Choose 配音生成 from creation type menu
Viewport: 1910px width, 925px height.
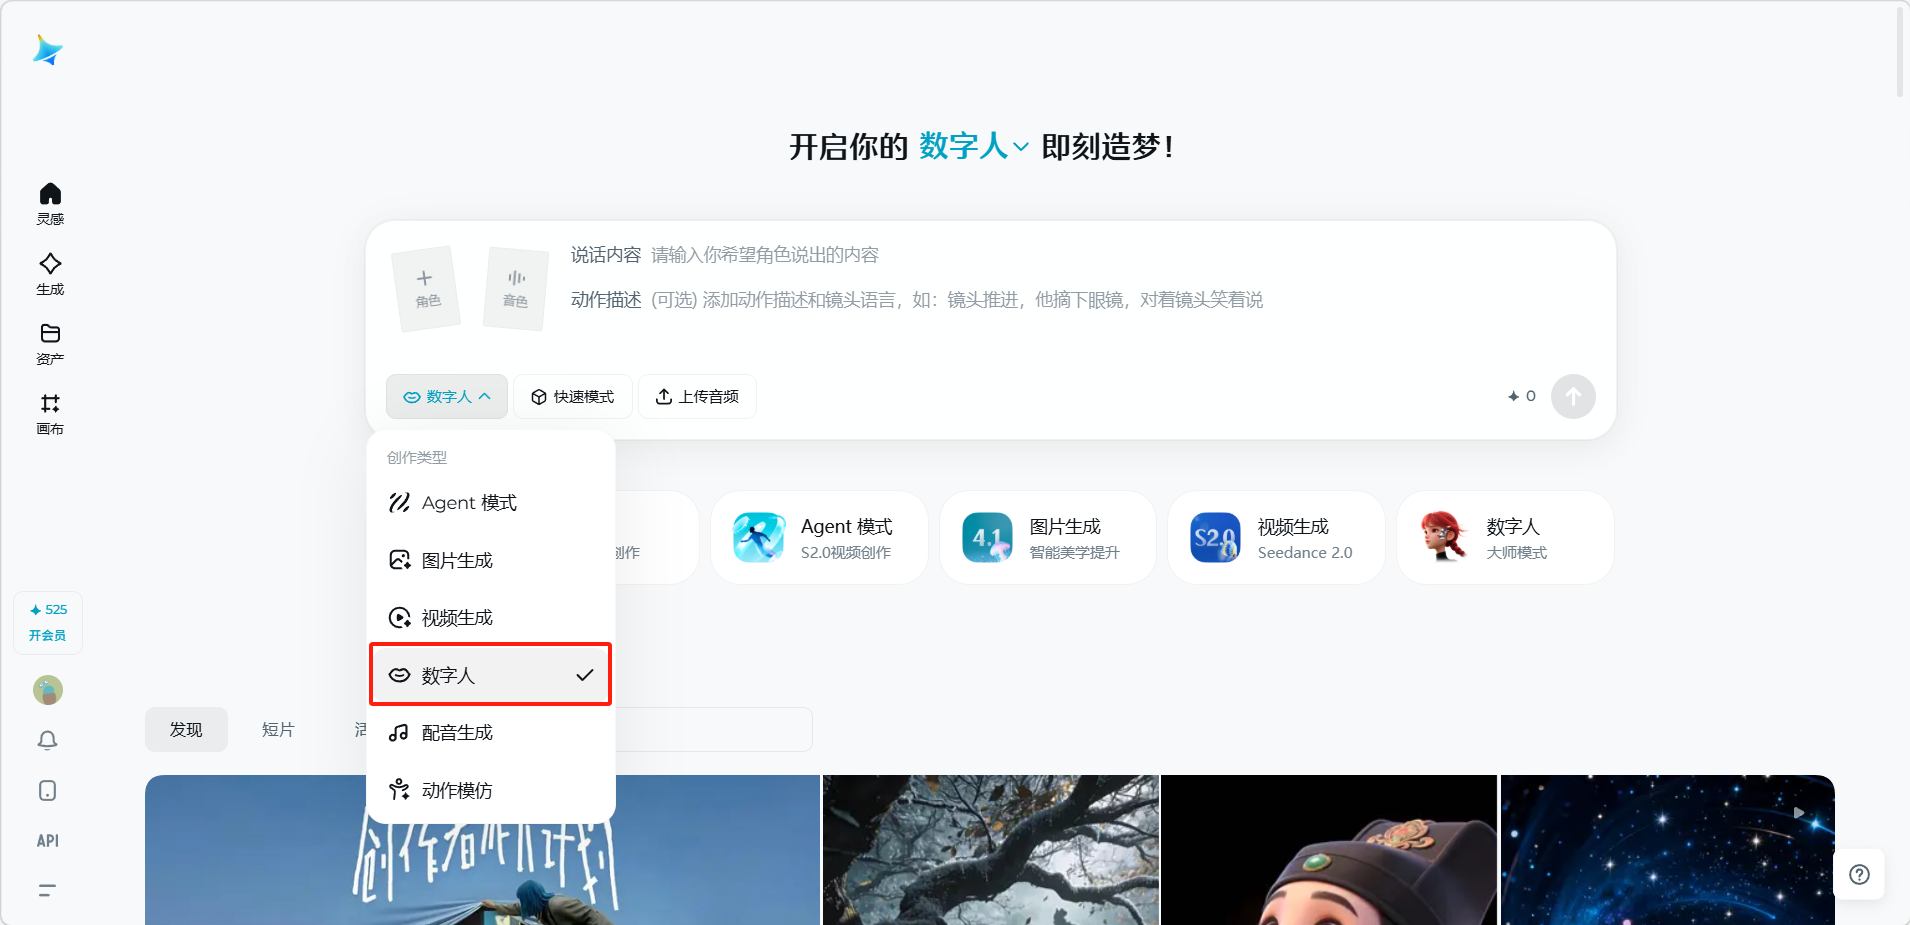click(457, 733)
